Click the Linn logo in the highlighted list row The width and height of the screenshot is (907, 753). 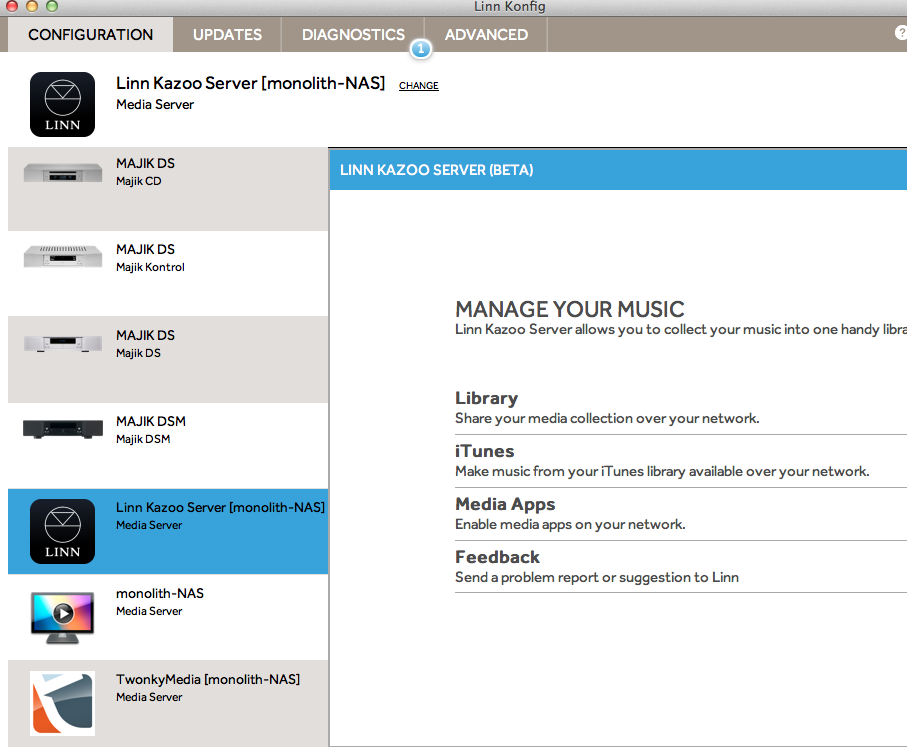[62, 531]
